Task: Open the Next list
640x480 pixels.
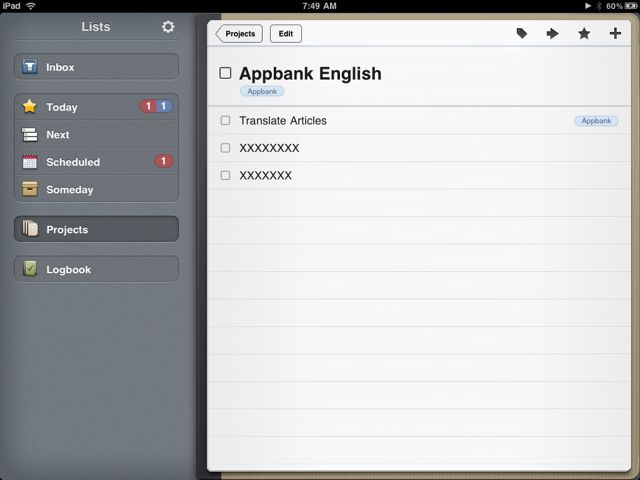Action: point(96,134)
